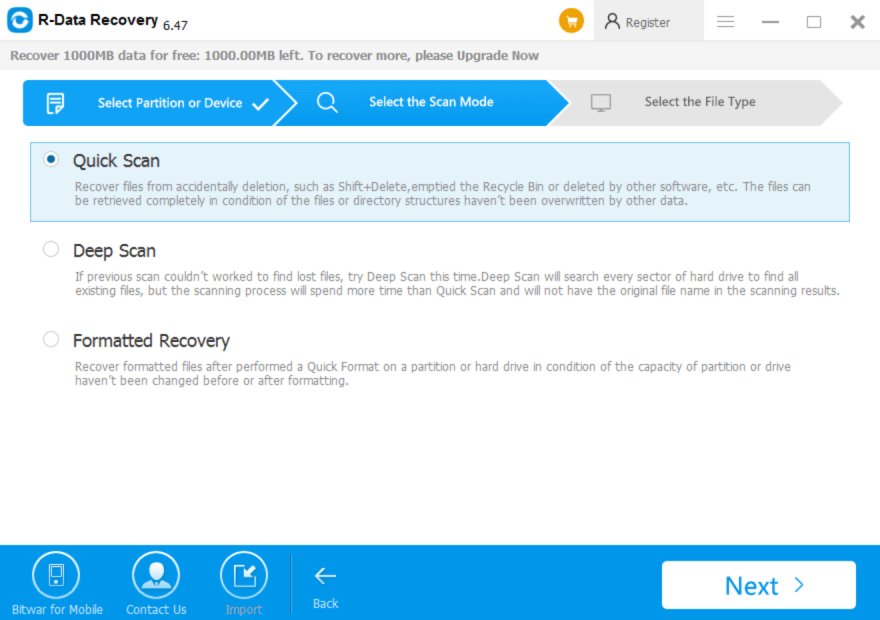Switch to Select Partition or Device step
This screenshot has width=880, height=620.
pos(160,103)
